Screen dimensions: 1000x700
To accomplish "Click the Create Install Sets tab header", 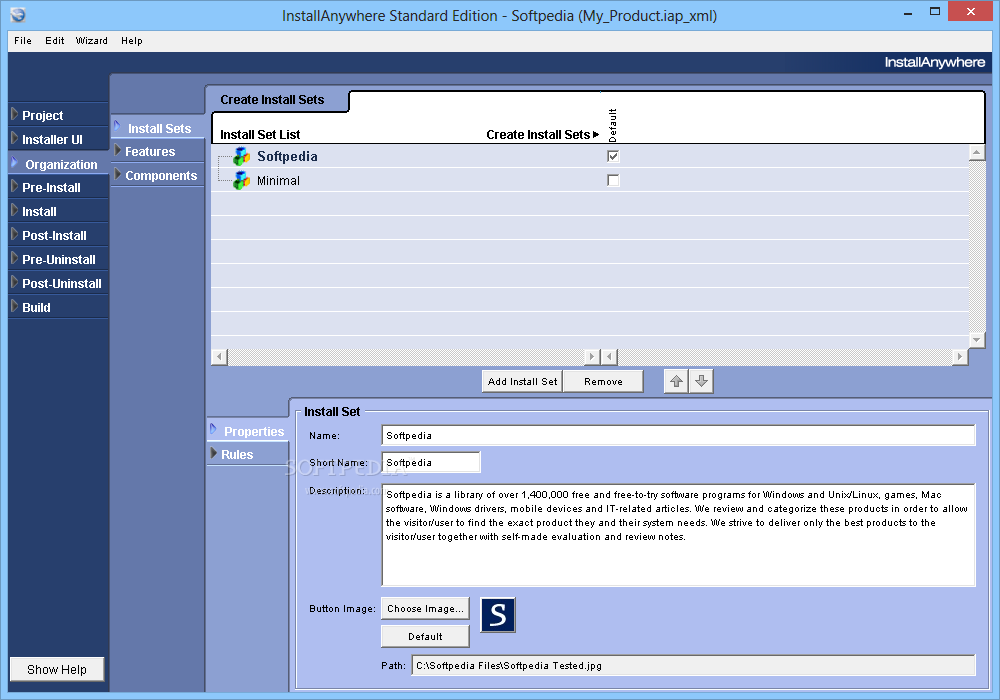I will tap(278, 99).
